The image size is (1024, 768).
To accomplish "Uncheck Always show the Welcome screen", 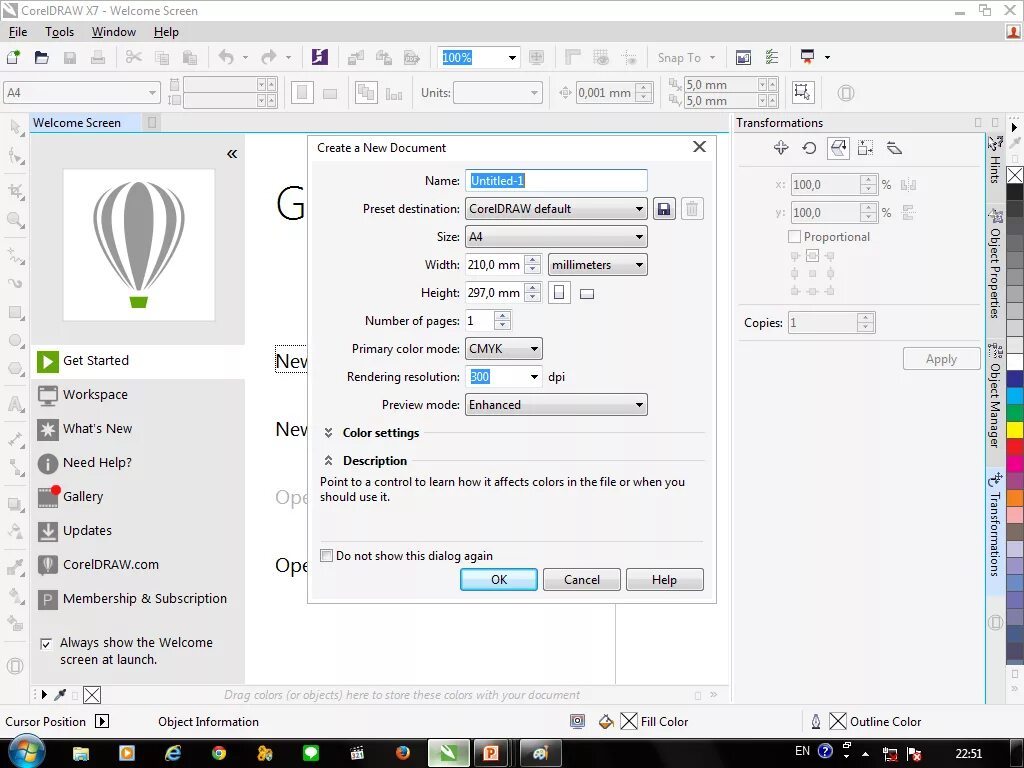I will click(46, 644).
